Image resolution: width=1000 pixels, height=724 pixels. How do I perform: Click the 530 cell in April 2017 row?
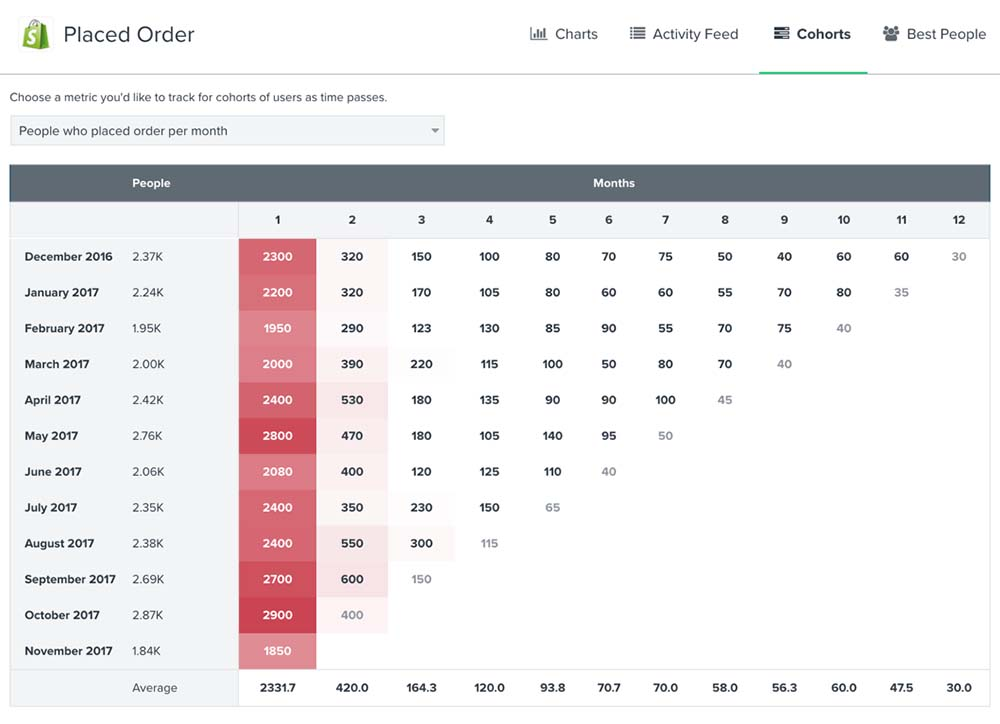(x=352, y=400)
